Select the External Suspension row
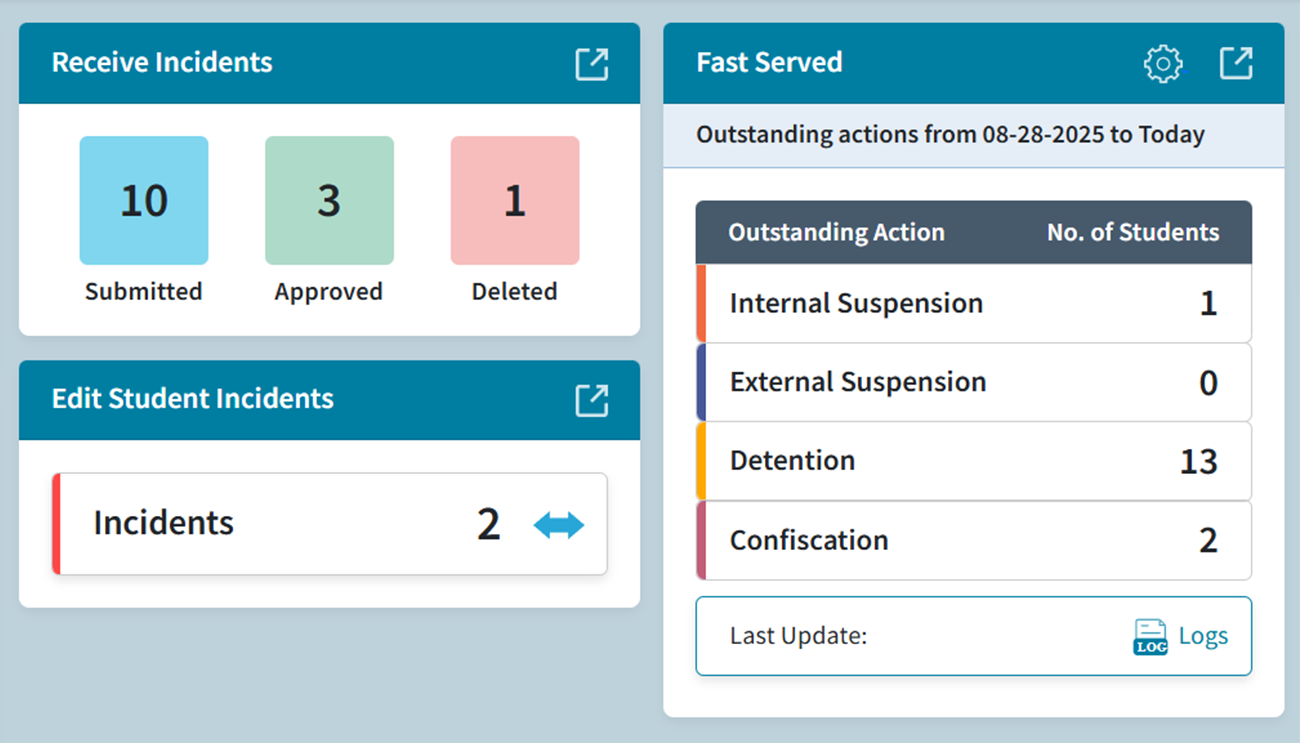Screen dimensions: 1300x743 pos(973,382)
